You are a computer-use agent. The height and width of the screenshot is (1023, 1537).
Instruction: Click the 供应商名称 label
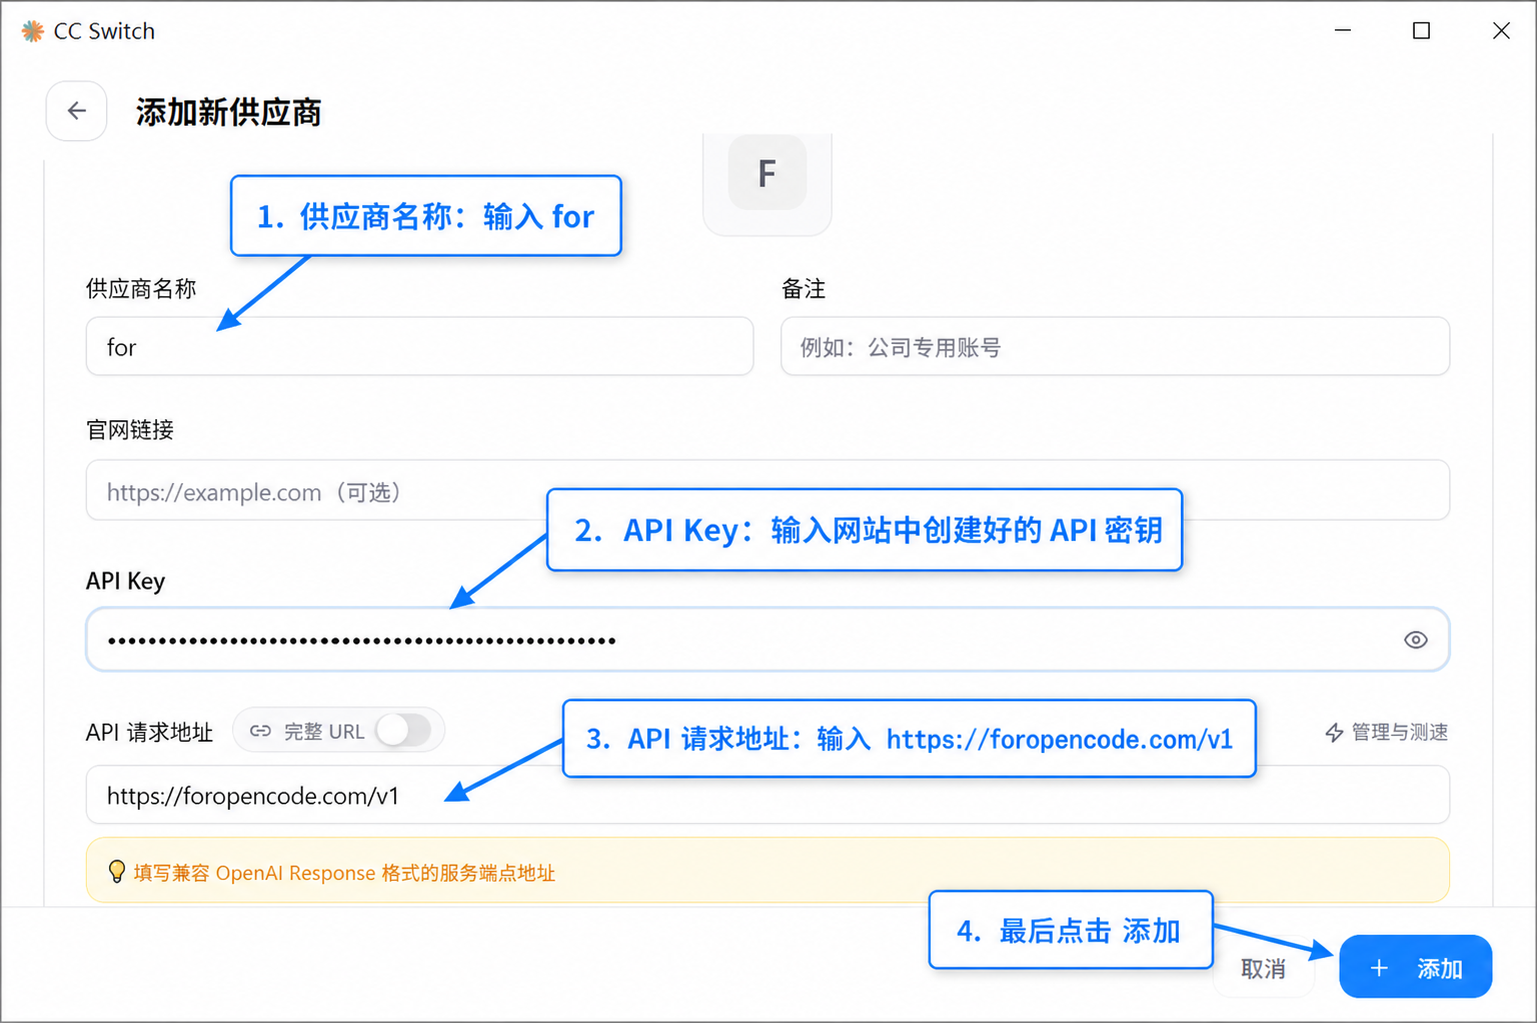pos(141,289)
